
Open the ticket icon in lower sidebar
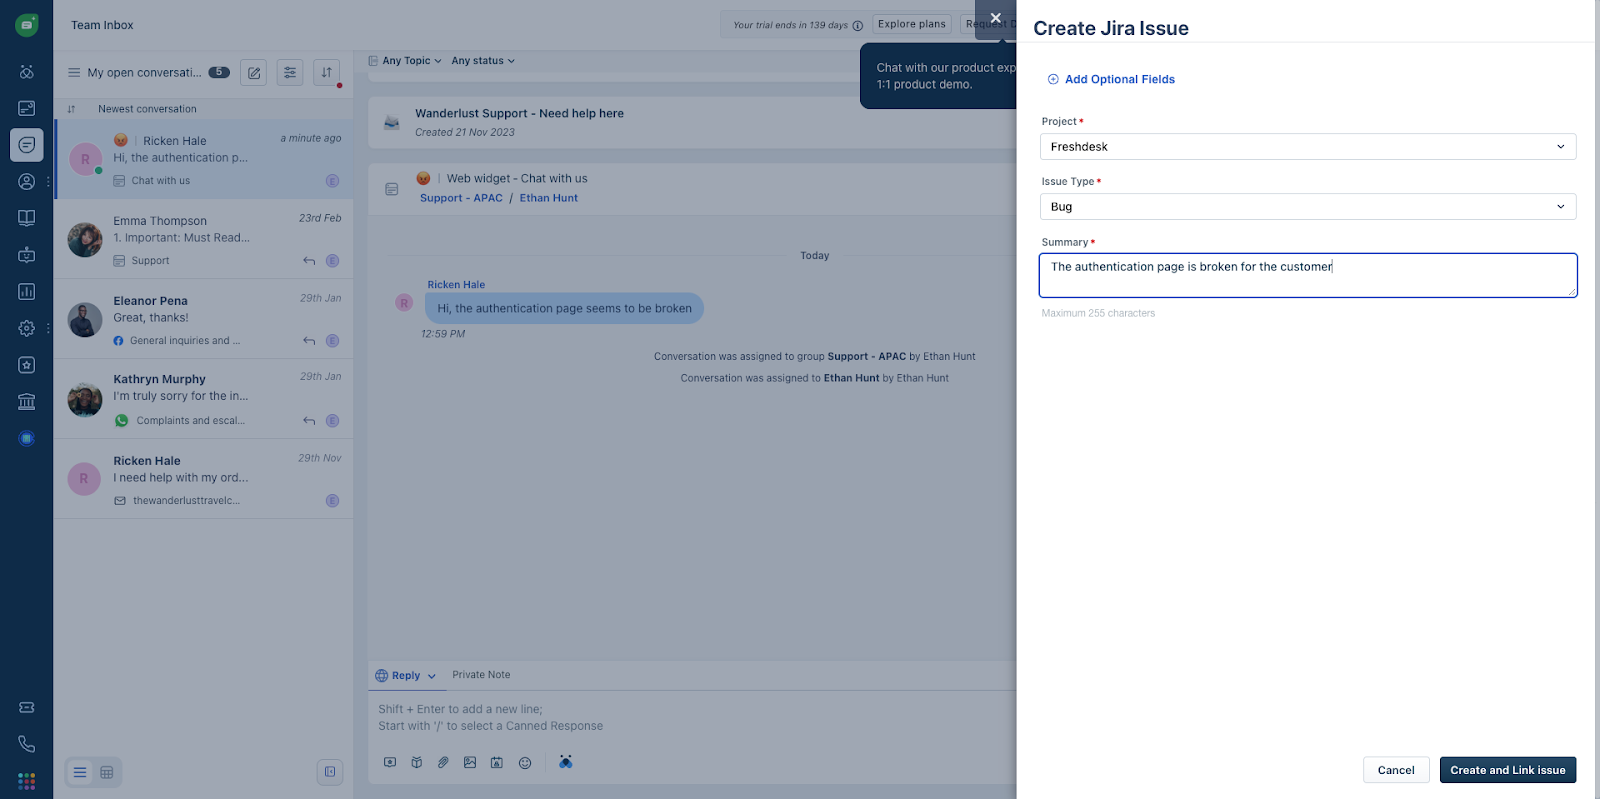(27, 707)
